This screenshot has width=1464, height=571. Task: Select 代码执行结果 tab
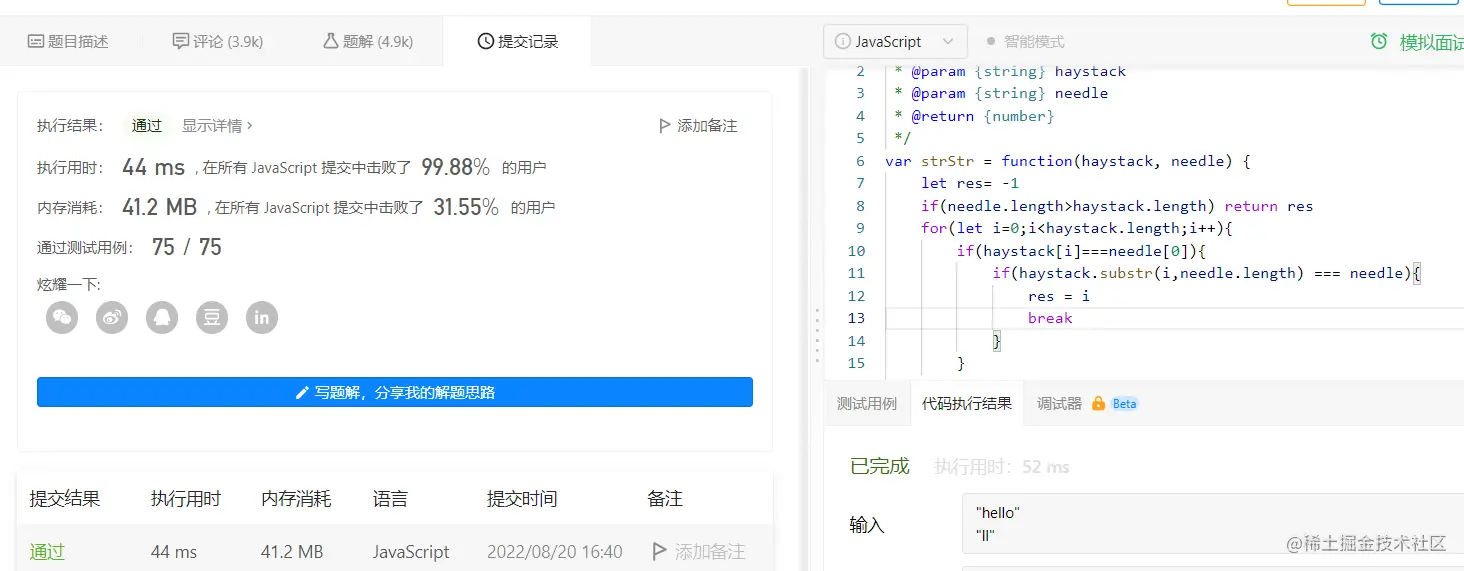[967, 404]
